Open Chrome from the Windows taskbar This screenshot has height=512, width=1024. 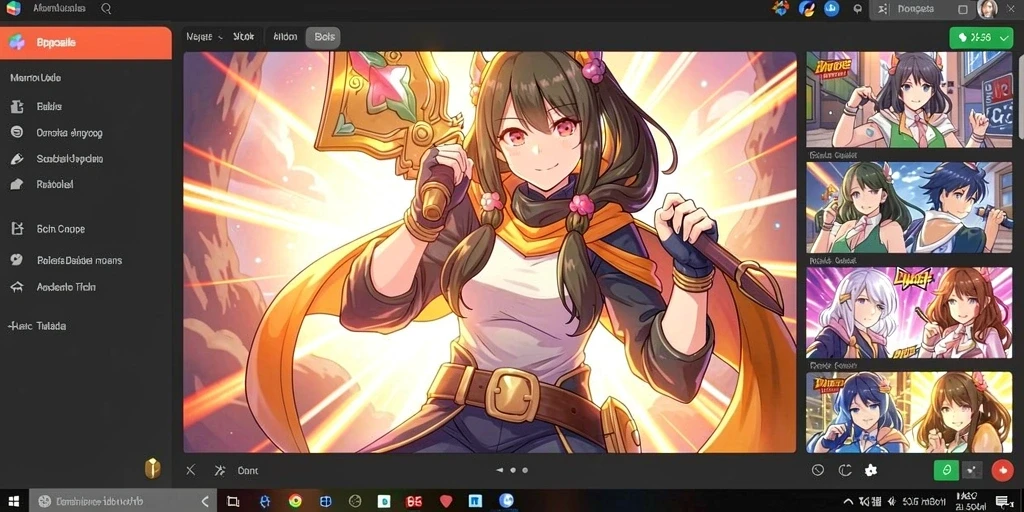coord(295,501)
